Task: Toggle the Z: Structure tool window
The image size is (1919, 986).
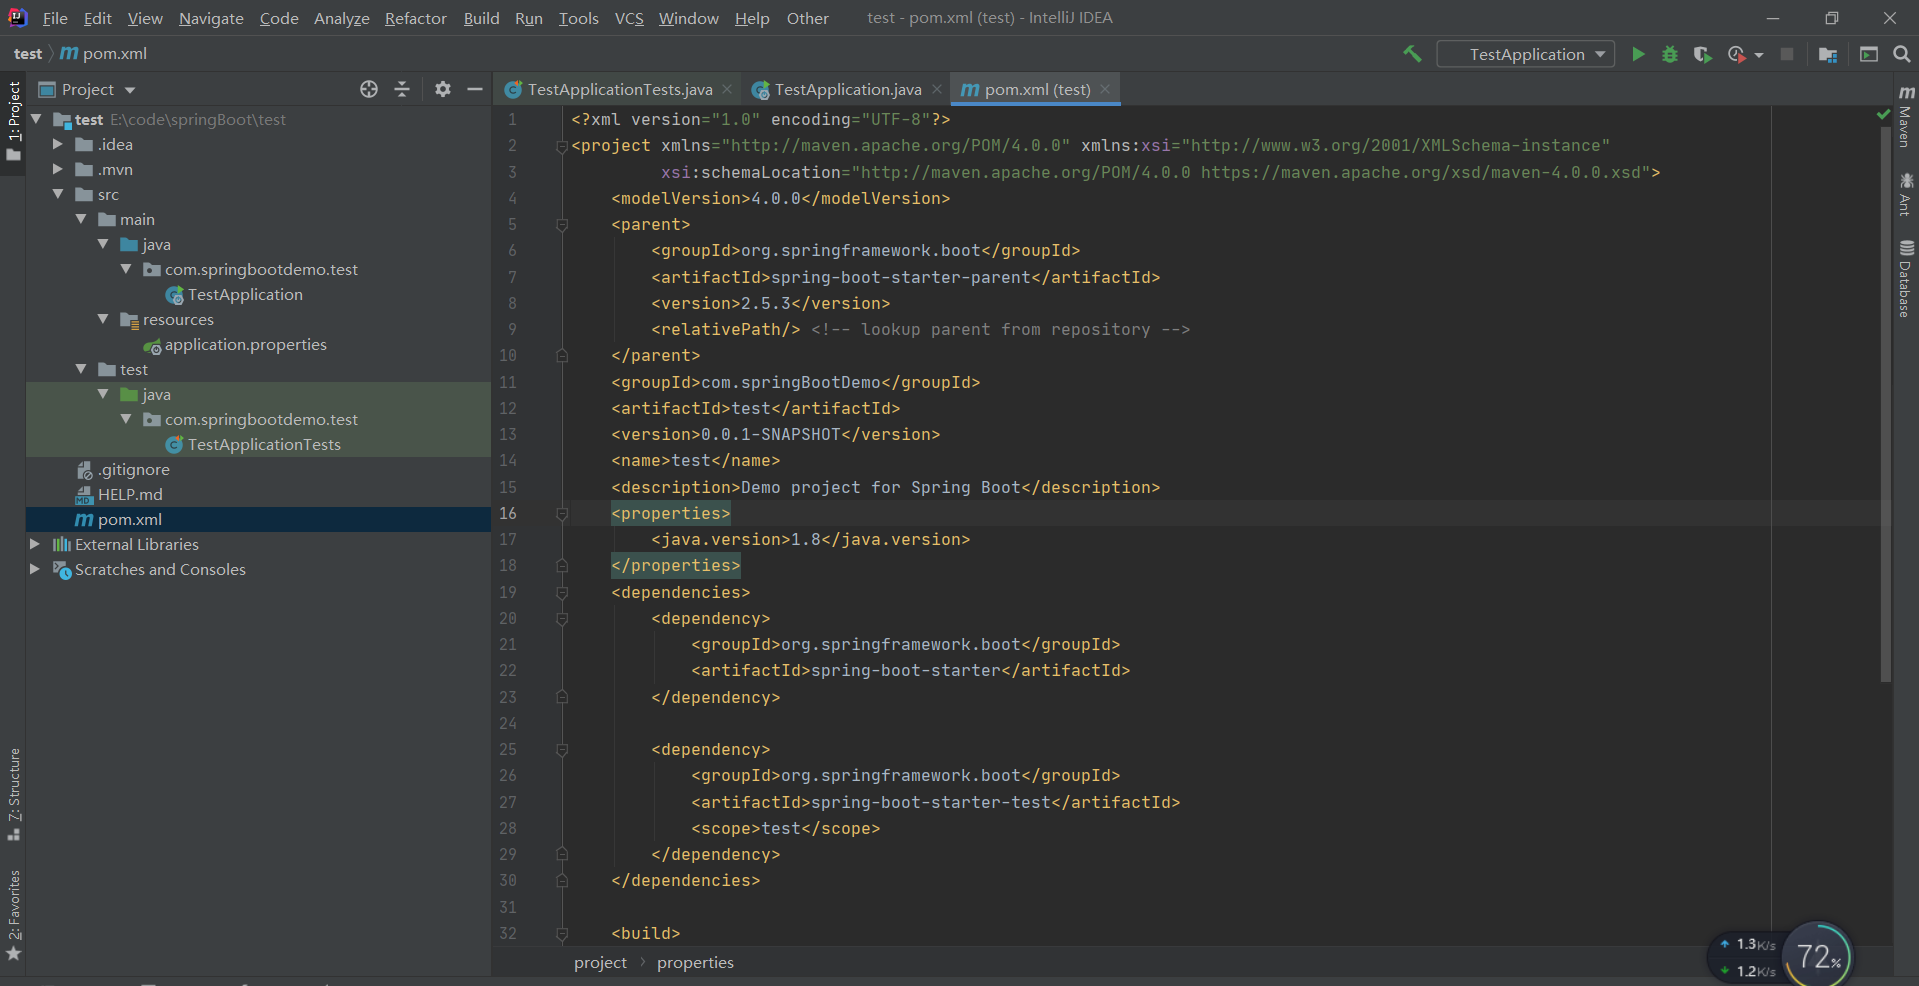Action: [13, 794]
